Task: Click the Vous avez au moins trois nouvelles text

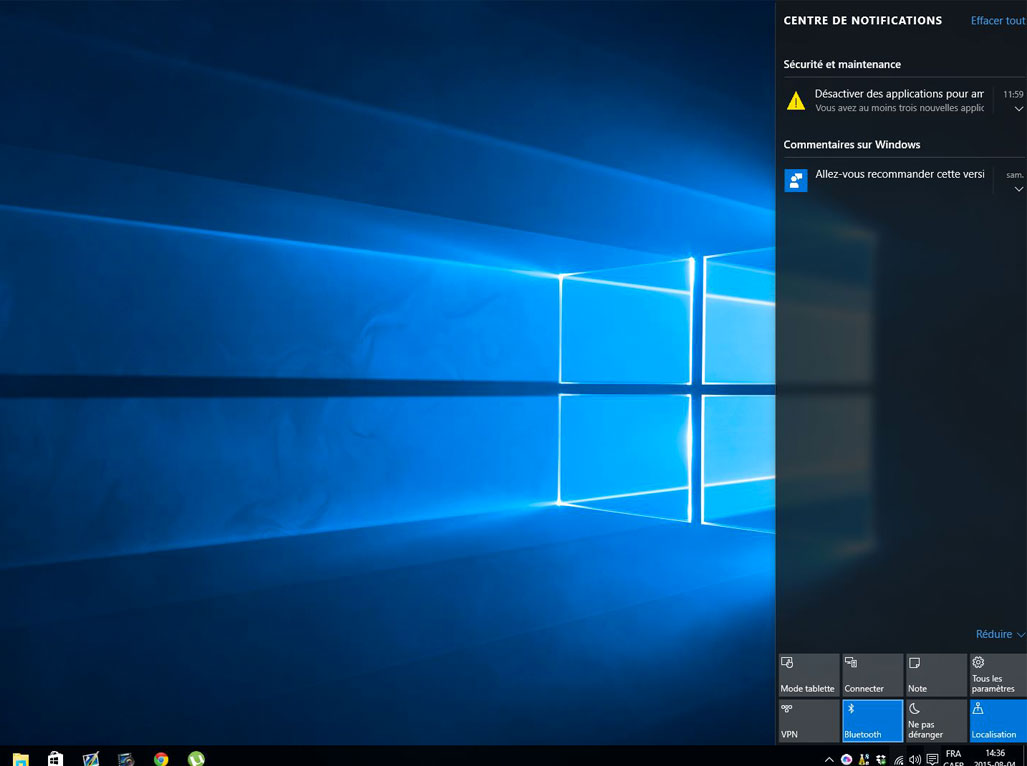Action: (x=899, y=108)
